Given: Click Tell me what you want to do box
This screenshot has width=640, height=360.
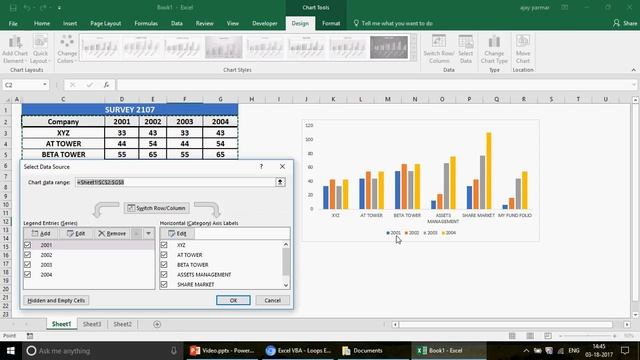Looking at the screenshot, I should (x=393, y=23).
